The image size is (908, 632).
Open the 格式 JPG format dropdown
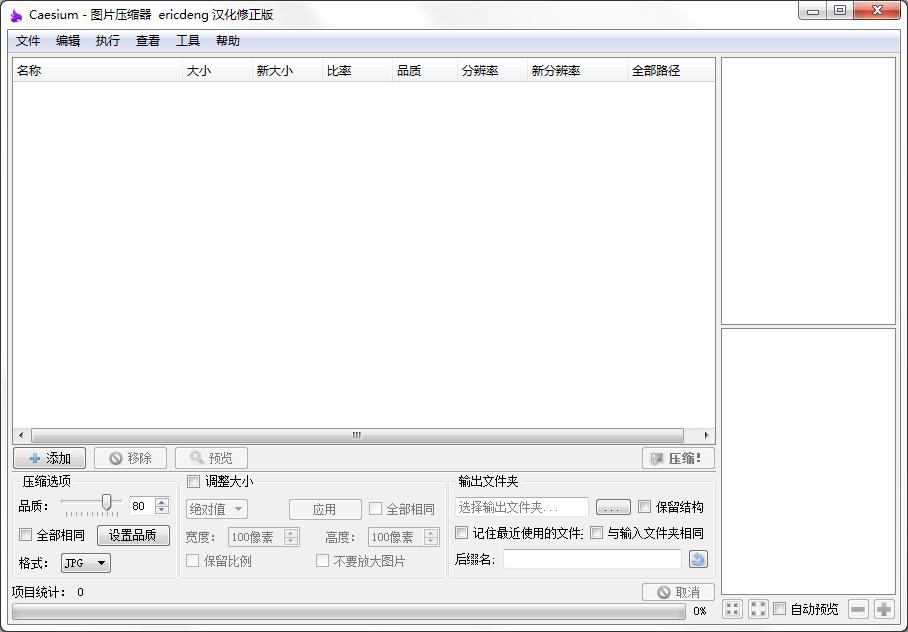click(x=85, y=562)
